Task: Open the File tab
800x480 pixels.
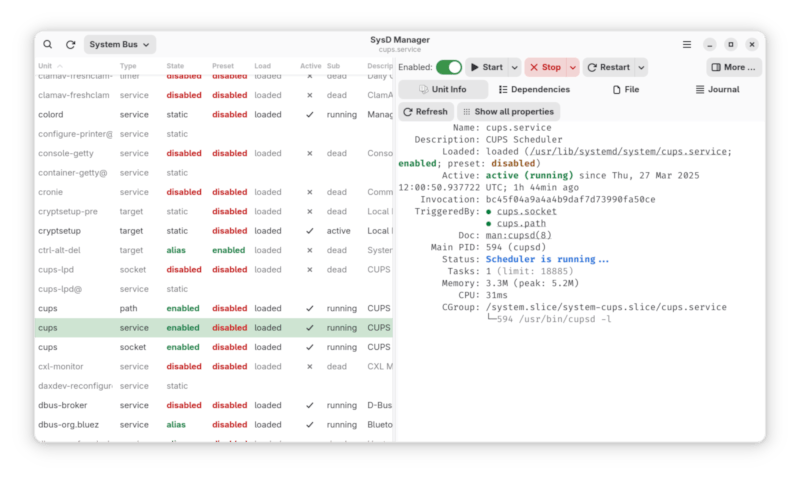Action: [625, 89]
